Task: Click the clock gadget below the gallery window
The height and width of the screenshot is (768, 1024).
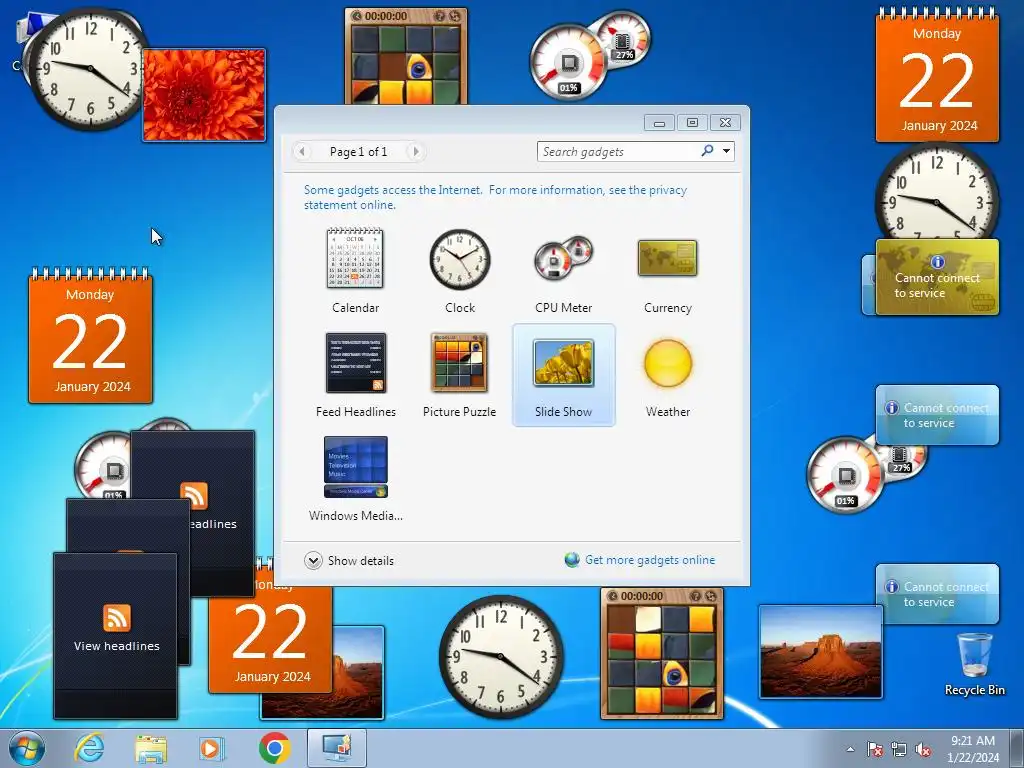Action: point(501,656)
